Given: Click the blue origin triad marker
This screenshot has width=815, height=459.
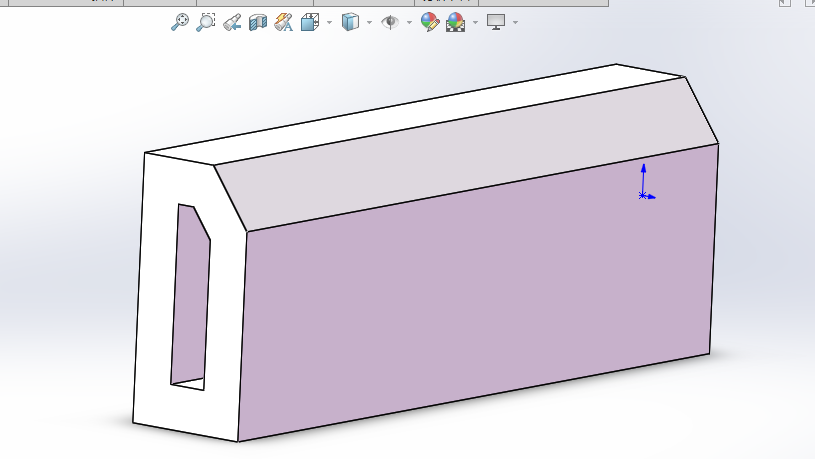Looking at the screenshot, I should pos(643,195).
